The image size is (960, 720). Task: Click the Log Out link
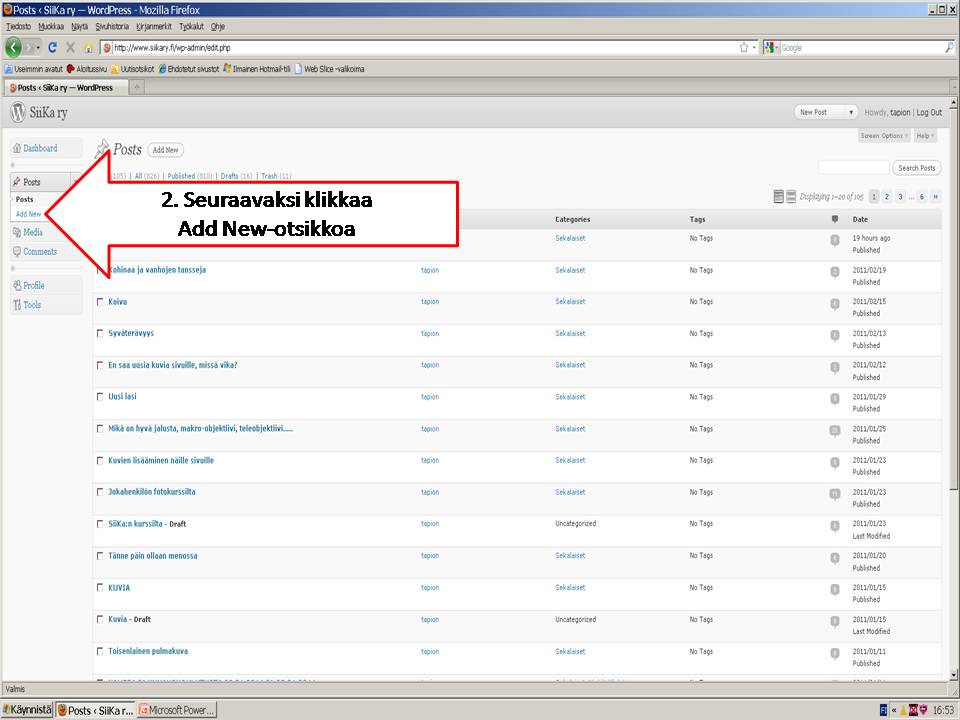point(929,113)
